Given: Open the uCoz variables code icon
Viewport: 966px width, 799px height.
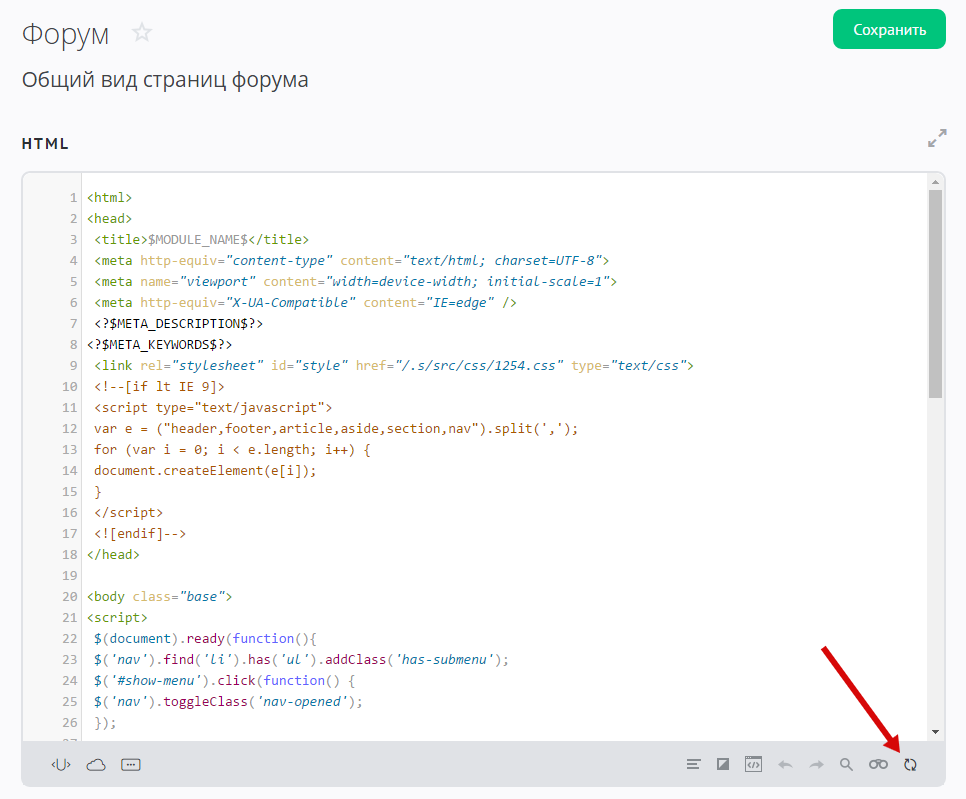Looking at the screenshot, I should (62, 765).
